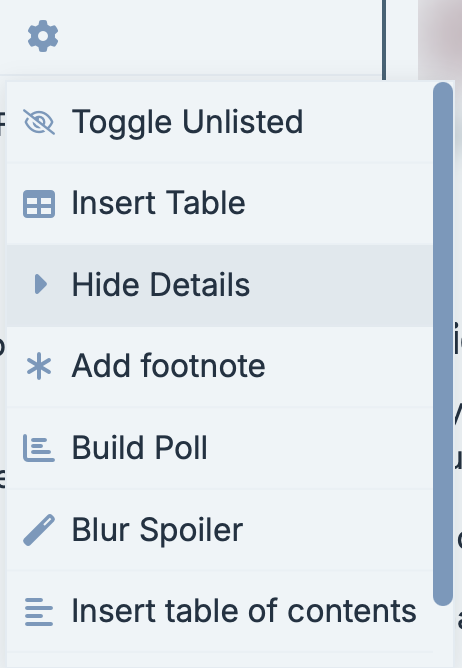Choose the Blur Spoiler text label

point(157,530)
